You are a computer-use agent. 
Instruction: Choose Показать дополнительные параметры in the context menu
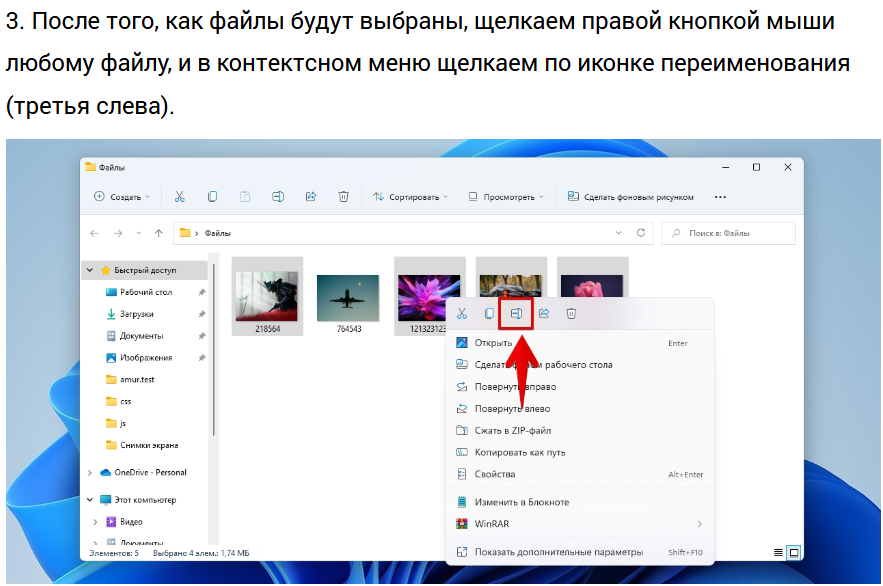coord(580,552)
